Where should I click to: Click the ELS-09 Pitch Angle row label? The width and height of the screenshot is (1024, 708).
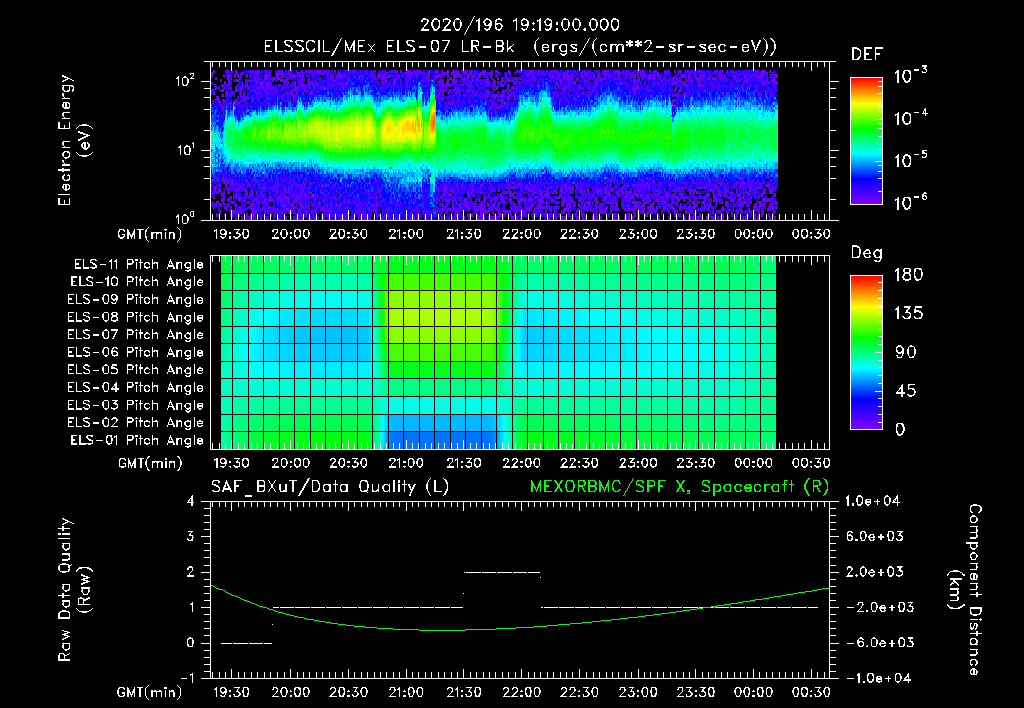136,300
